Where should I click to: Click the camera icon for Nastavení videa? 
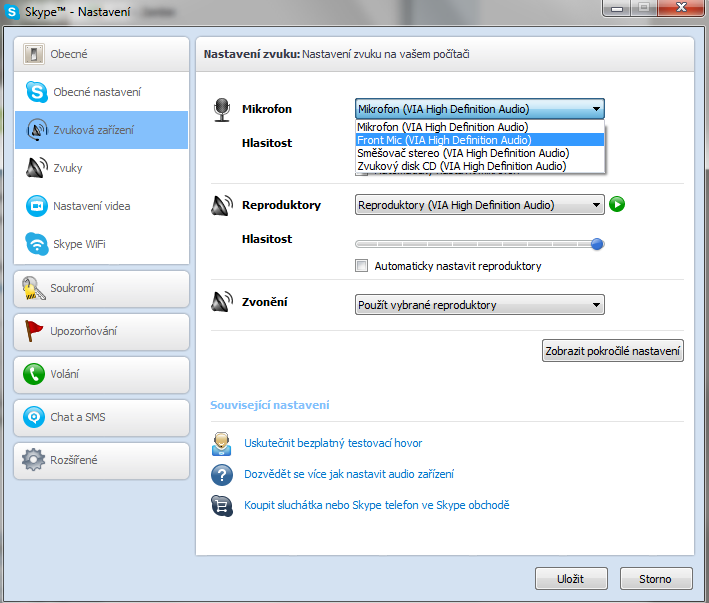click(37, 206)
